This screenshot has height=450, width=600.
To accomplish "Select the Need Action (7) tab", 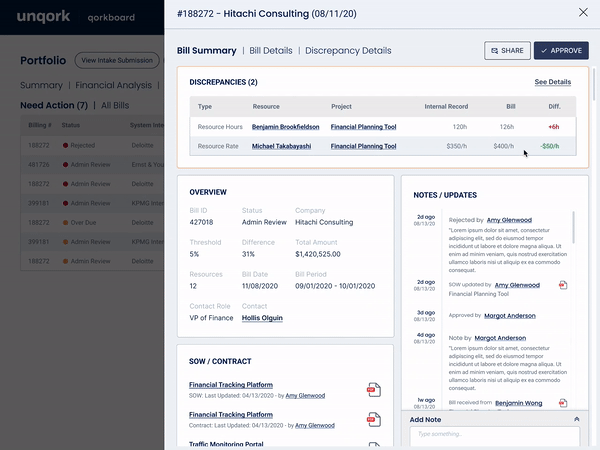I will coord(54,105).
